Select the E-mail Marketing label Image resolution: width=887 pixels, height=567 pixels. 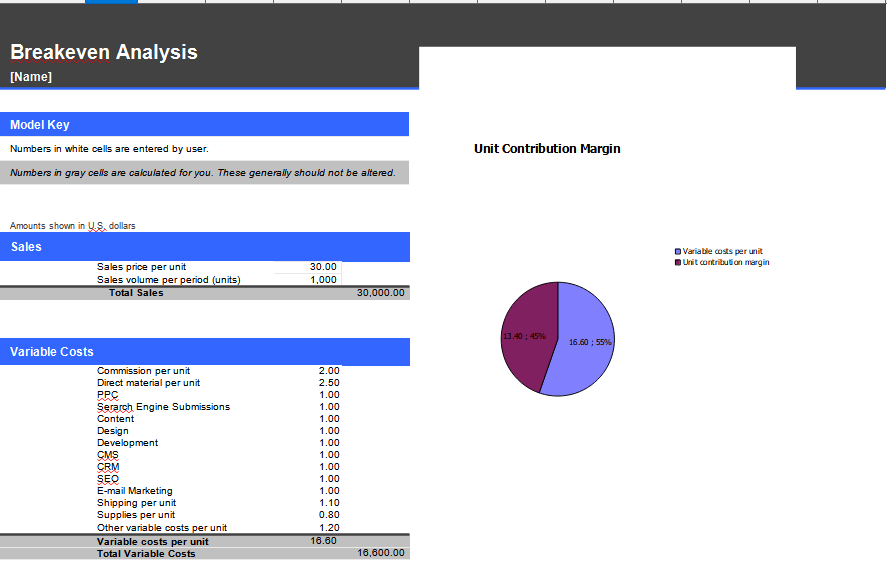[x=135, y=491]
